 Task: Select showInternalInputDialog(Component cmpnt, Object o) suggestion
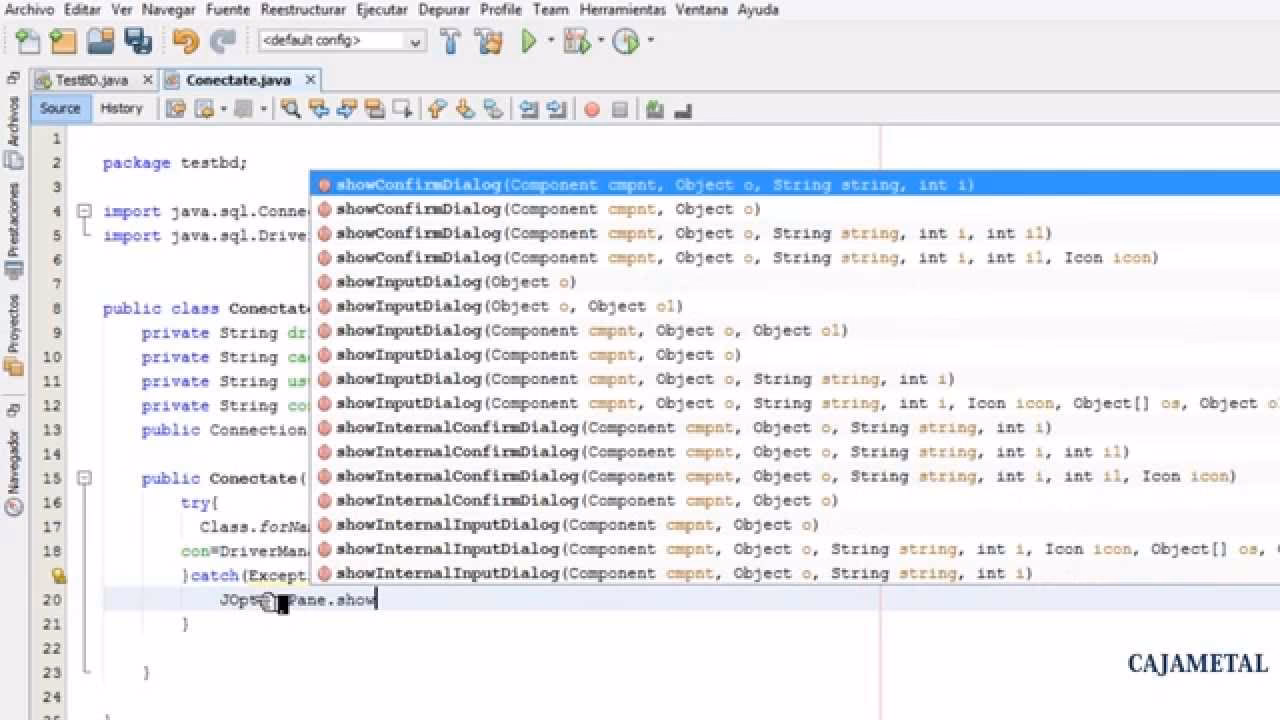pos(794,525)
